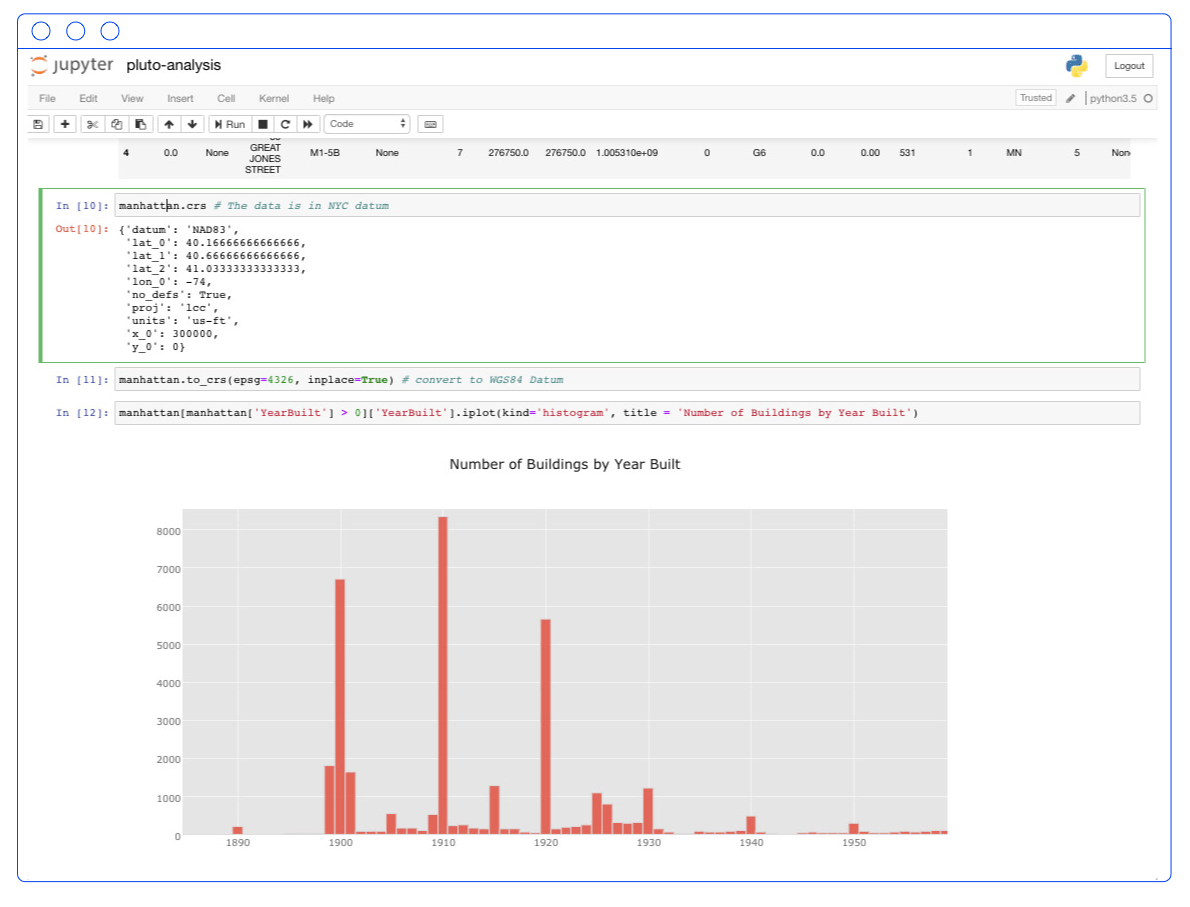Cut the selected cell with the scissors icon
The height and width of the screenshot is (907, 1190).
point(92,123)
